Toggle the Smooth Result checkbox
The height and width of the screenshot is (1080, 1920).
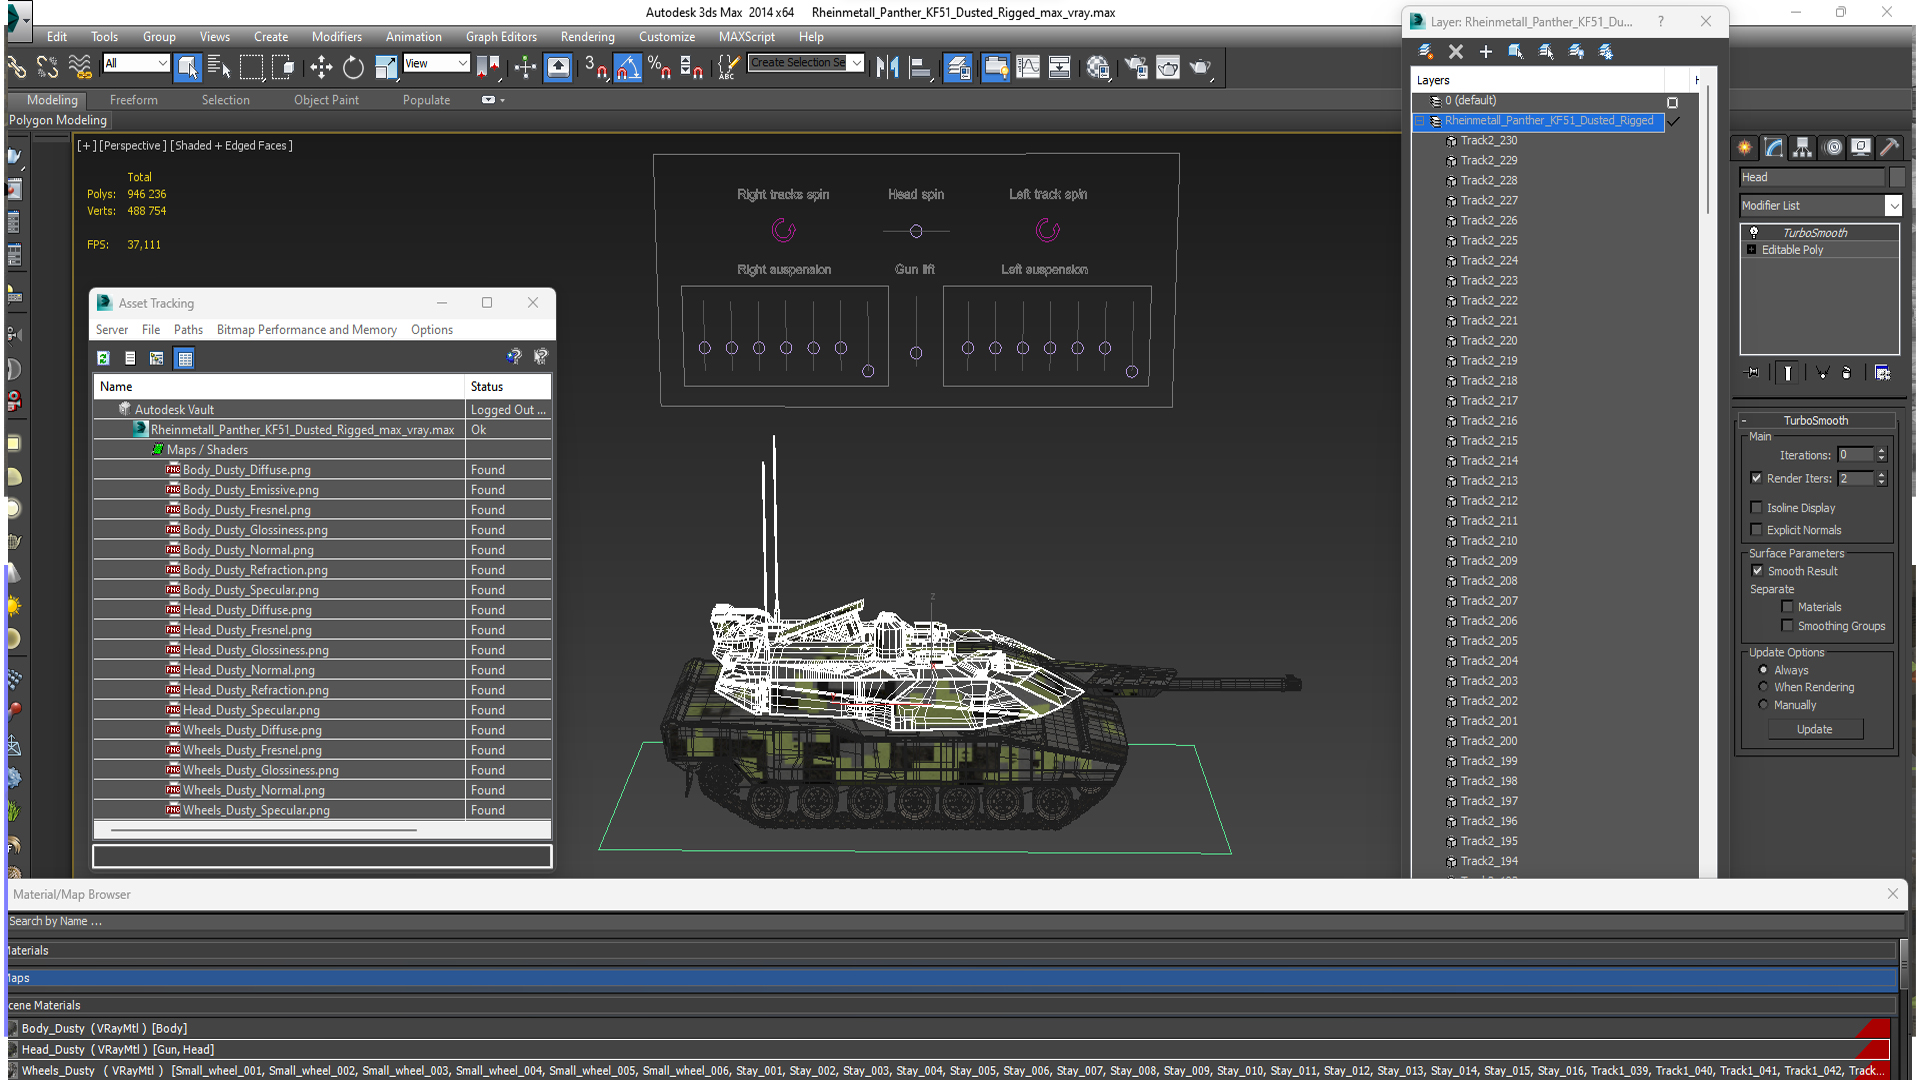click(1757, 571)
